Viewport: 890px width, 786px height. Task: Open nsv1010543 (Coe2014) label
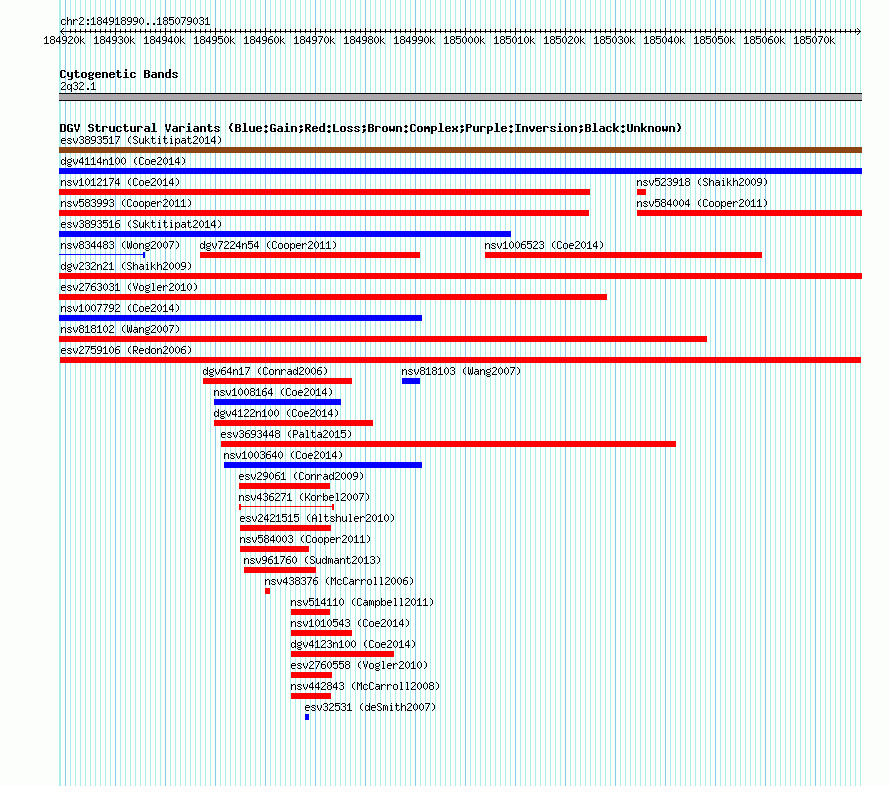tap(350, 623)
